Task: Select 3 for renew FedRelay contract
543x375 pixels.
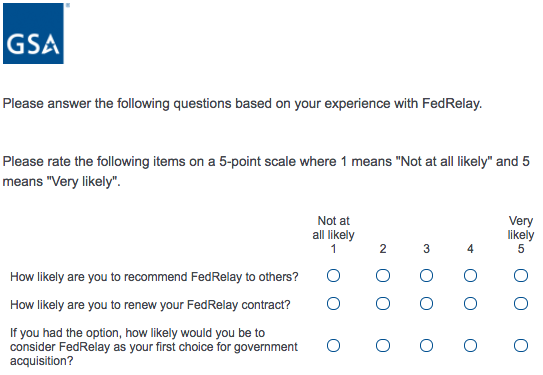Action: tap(426, 304)
